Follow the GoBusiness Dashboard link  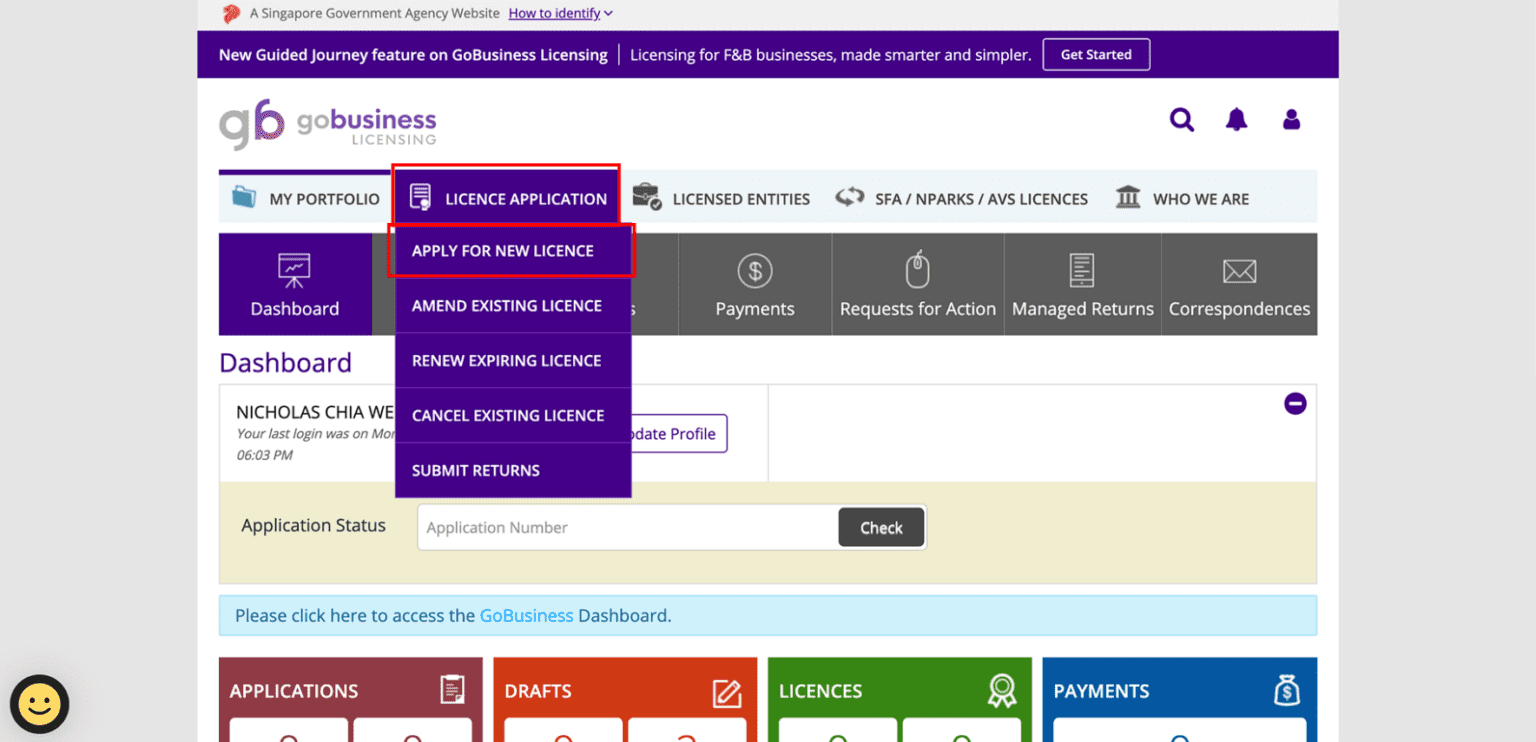point(526,616)
